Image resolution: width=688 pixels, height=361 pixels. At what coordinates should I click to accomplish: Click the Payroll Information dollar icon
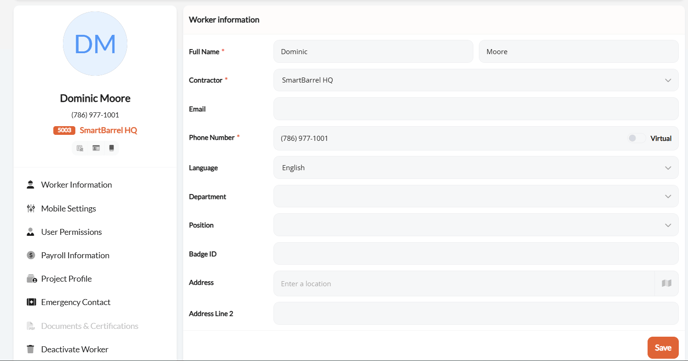[31, 255]
